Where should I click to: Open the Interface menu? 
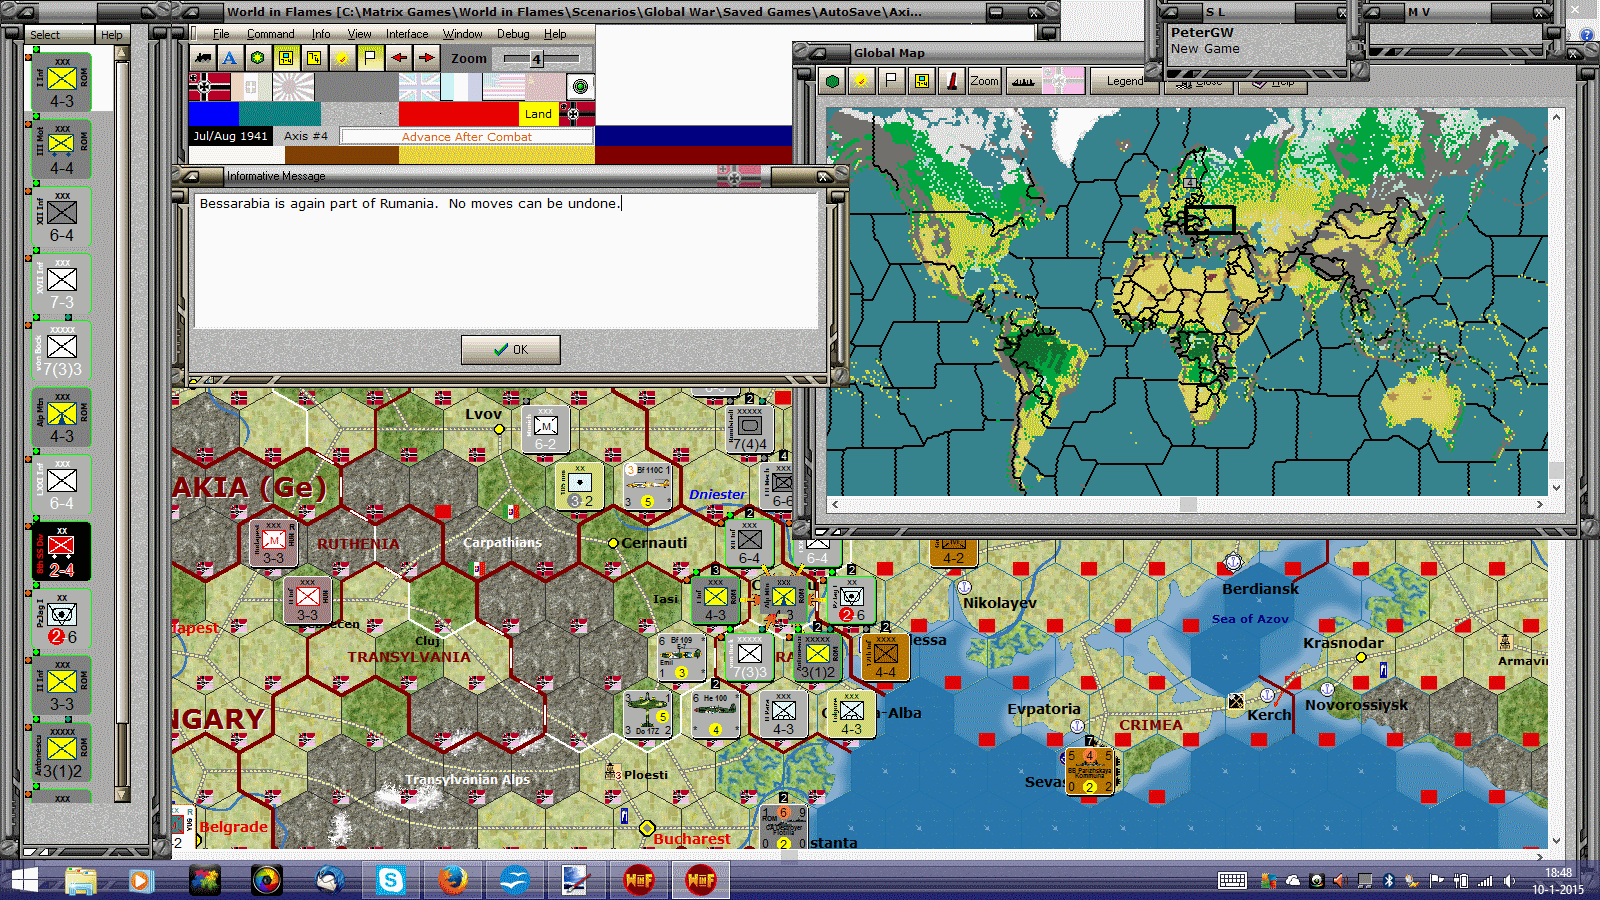[407, 34]
